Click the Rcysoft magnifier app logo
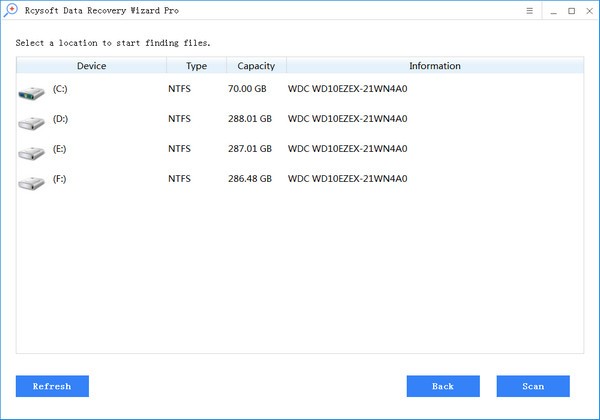600x420 pixels. (x=10, y=10)
